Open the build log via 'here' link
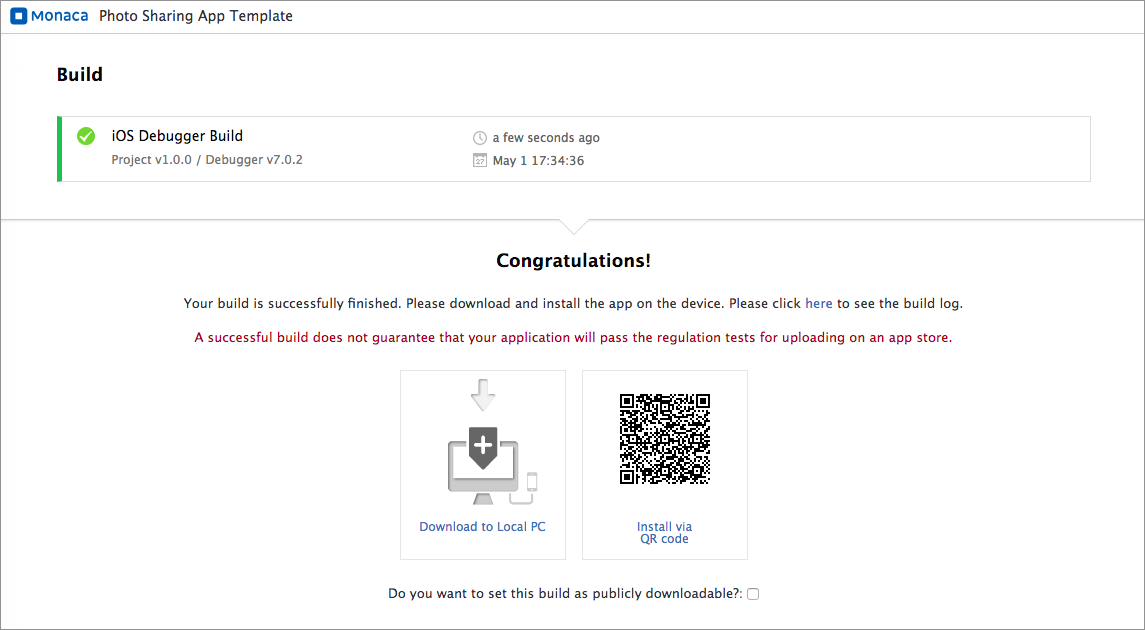 (818, 303)
